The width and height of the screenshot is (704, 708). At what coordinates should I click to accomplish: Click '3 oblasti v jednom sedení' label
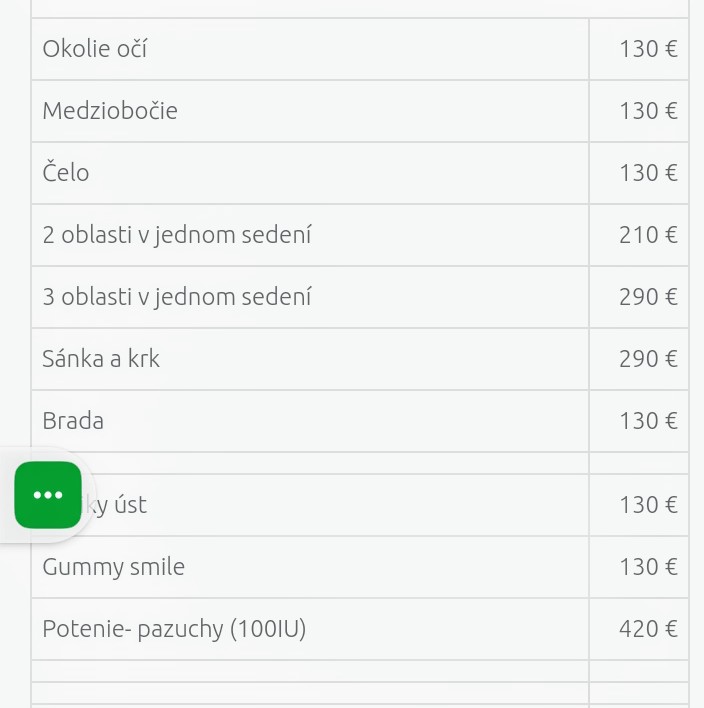coord(177,297)
